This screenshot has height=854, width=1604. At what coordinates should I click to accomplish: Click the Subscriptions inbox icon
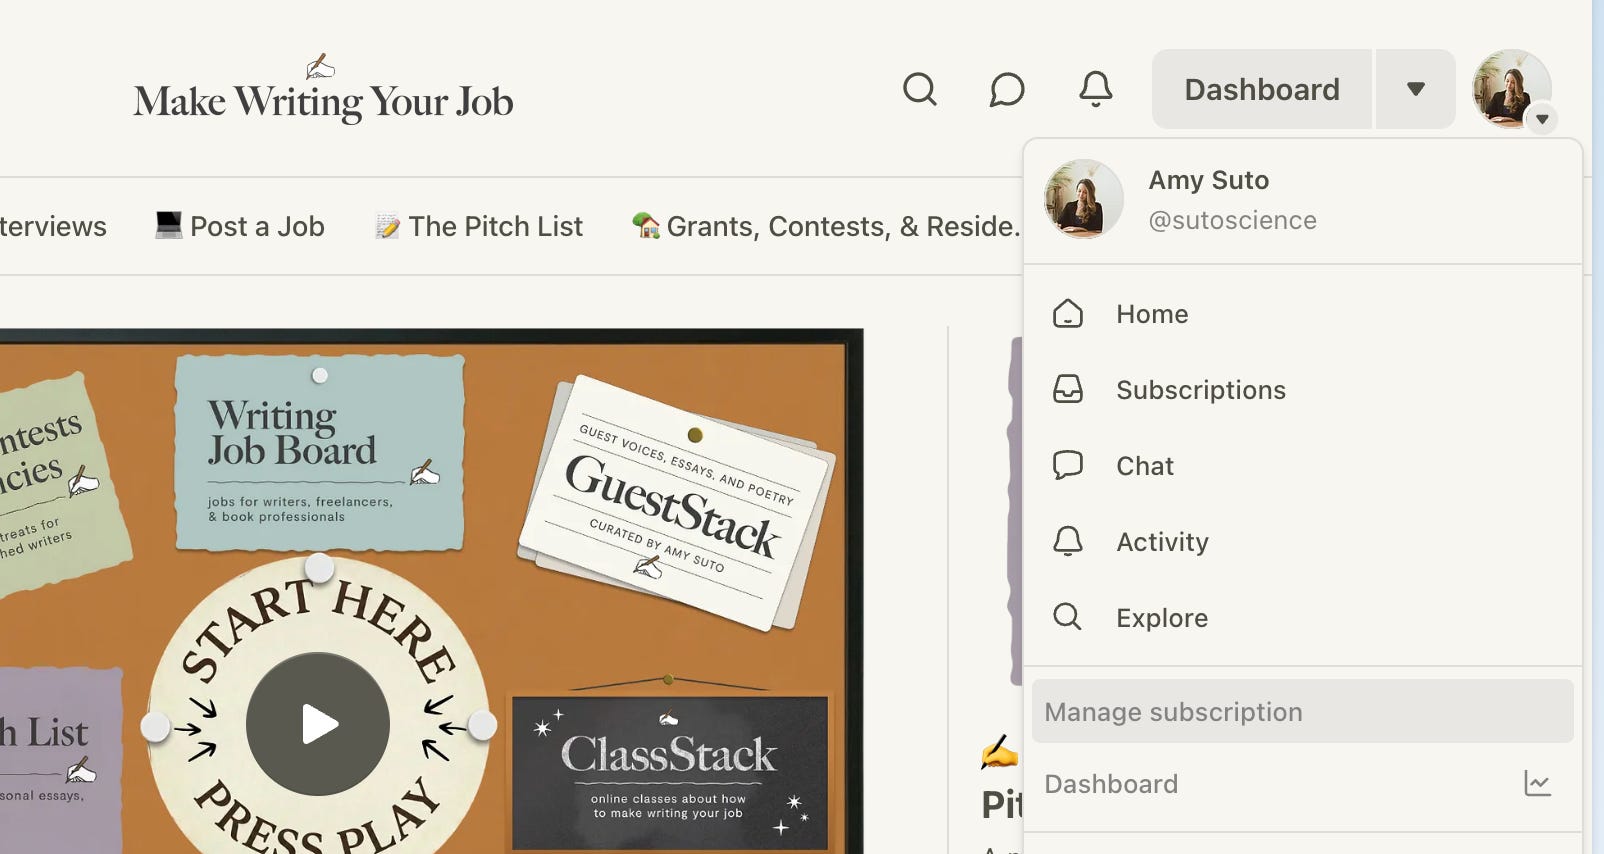(x=1068, y=389)
